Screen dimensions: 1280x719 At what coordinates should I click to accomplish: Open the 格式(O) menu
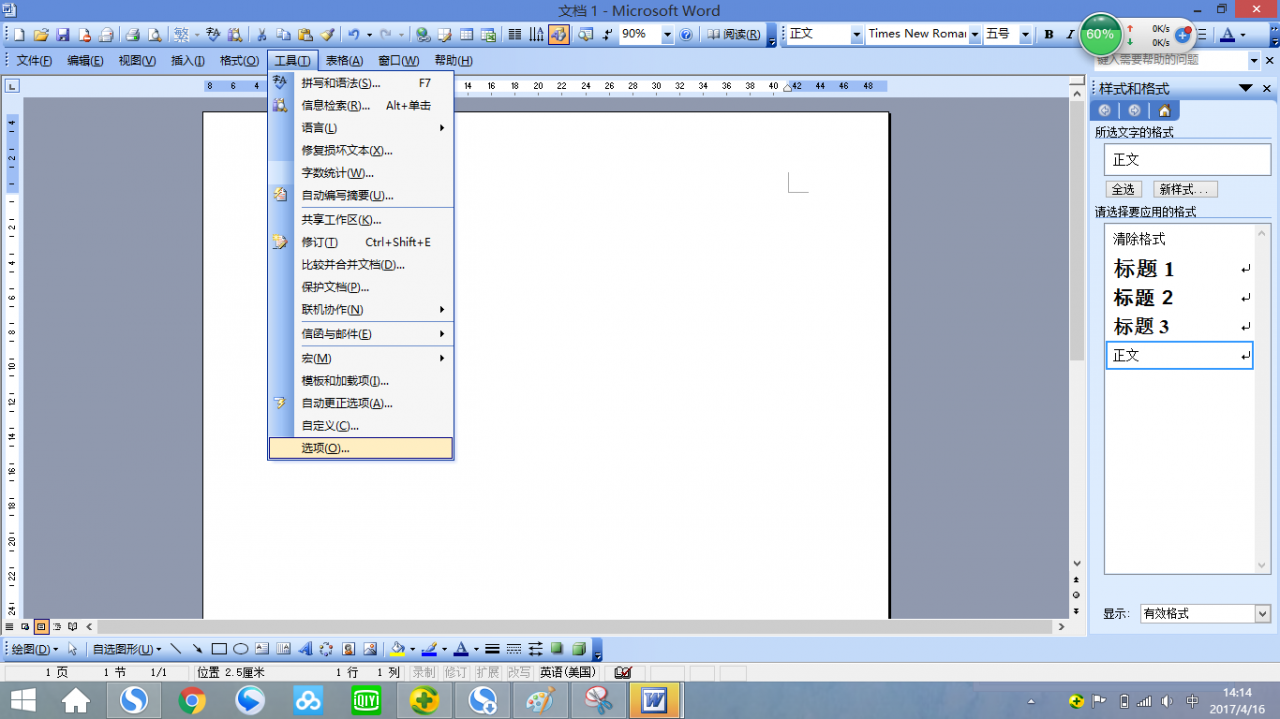tap(239, 61)
